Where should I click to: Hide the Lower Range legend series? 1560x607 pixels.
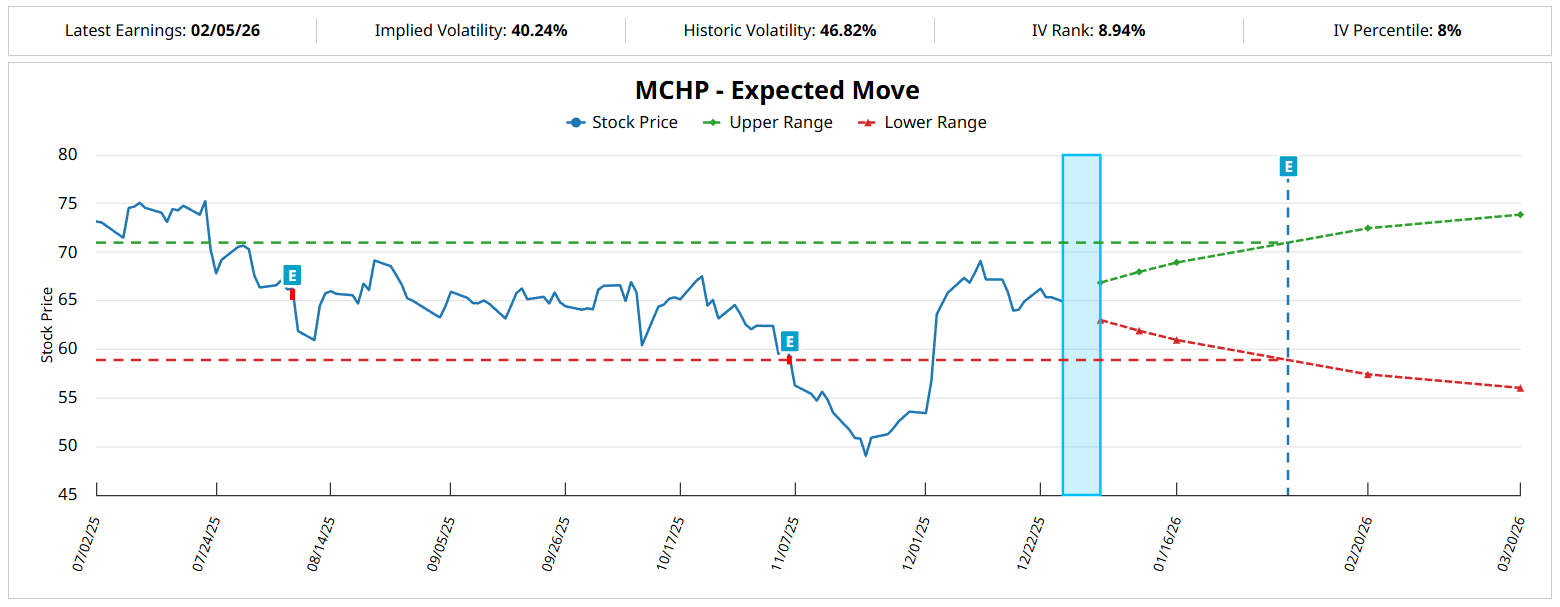[923, 123]
